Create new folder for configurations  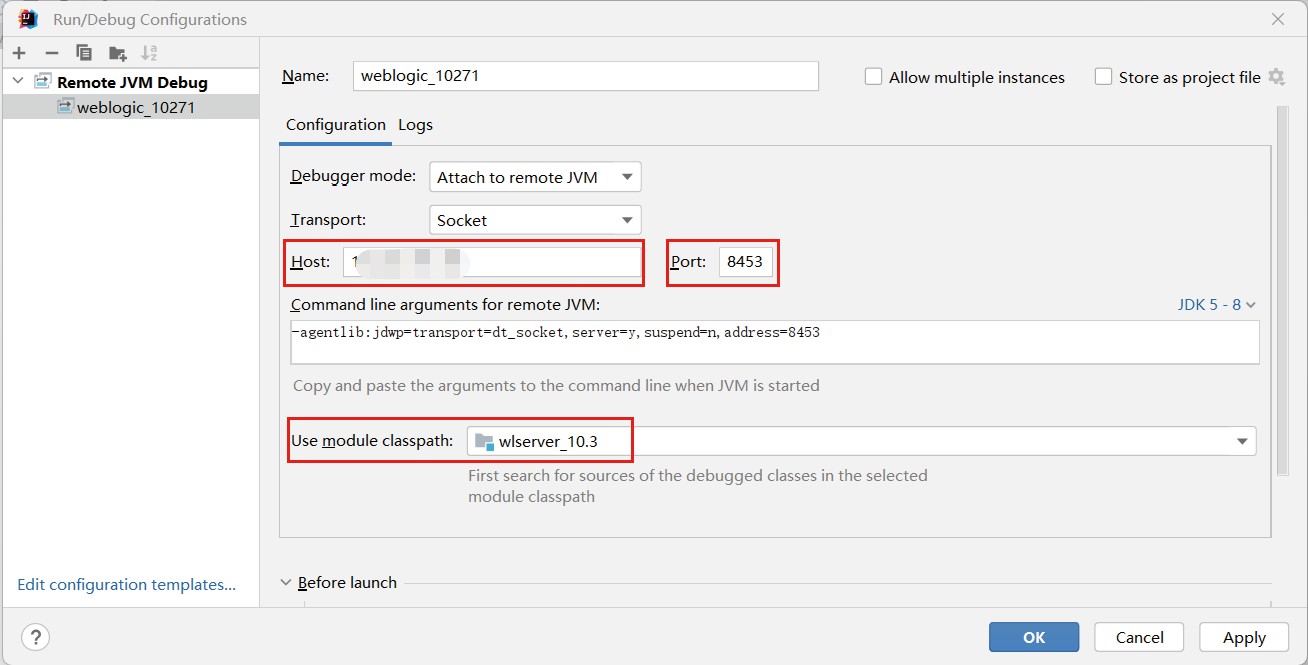point(118,53)
